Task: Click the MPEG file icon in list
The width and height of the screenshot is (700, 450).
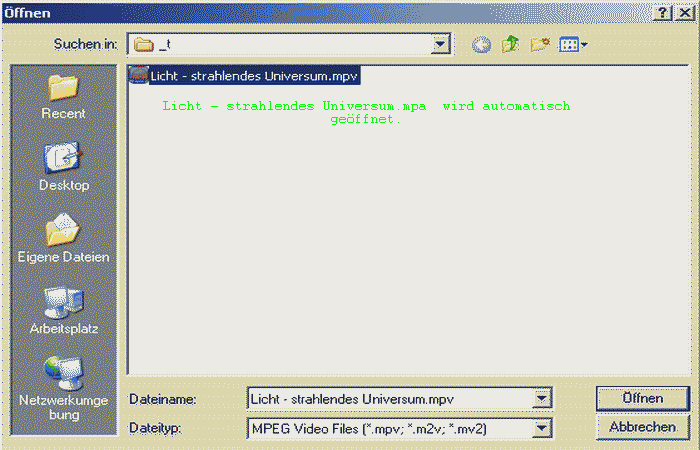Action: click(x=138, y=74)
